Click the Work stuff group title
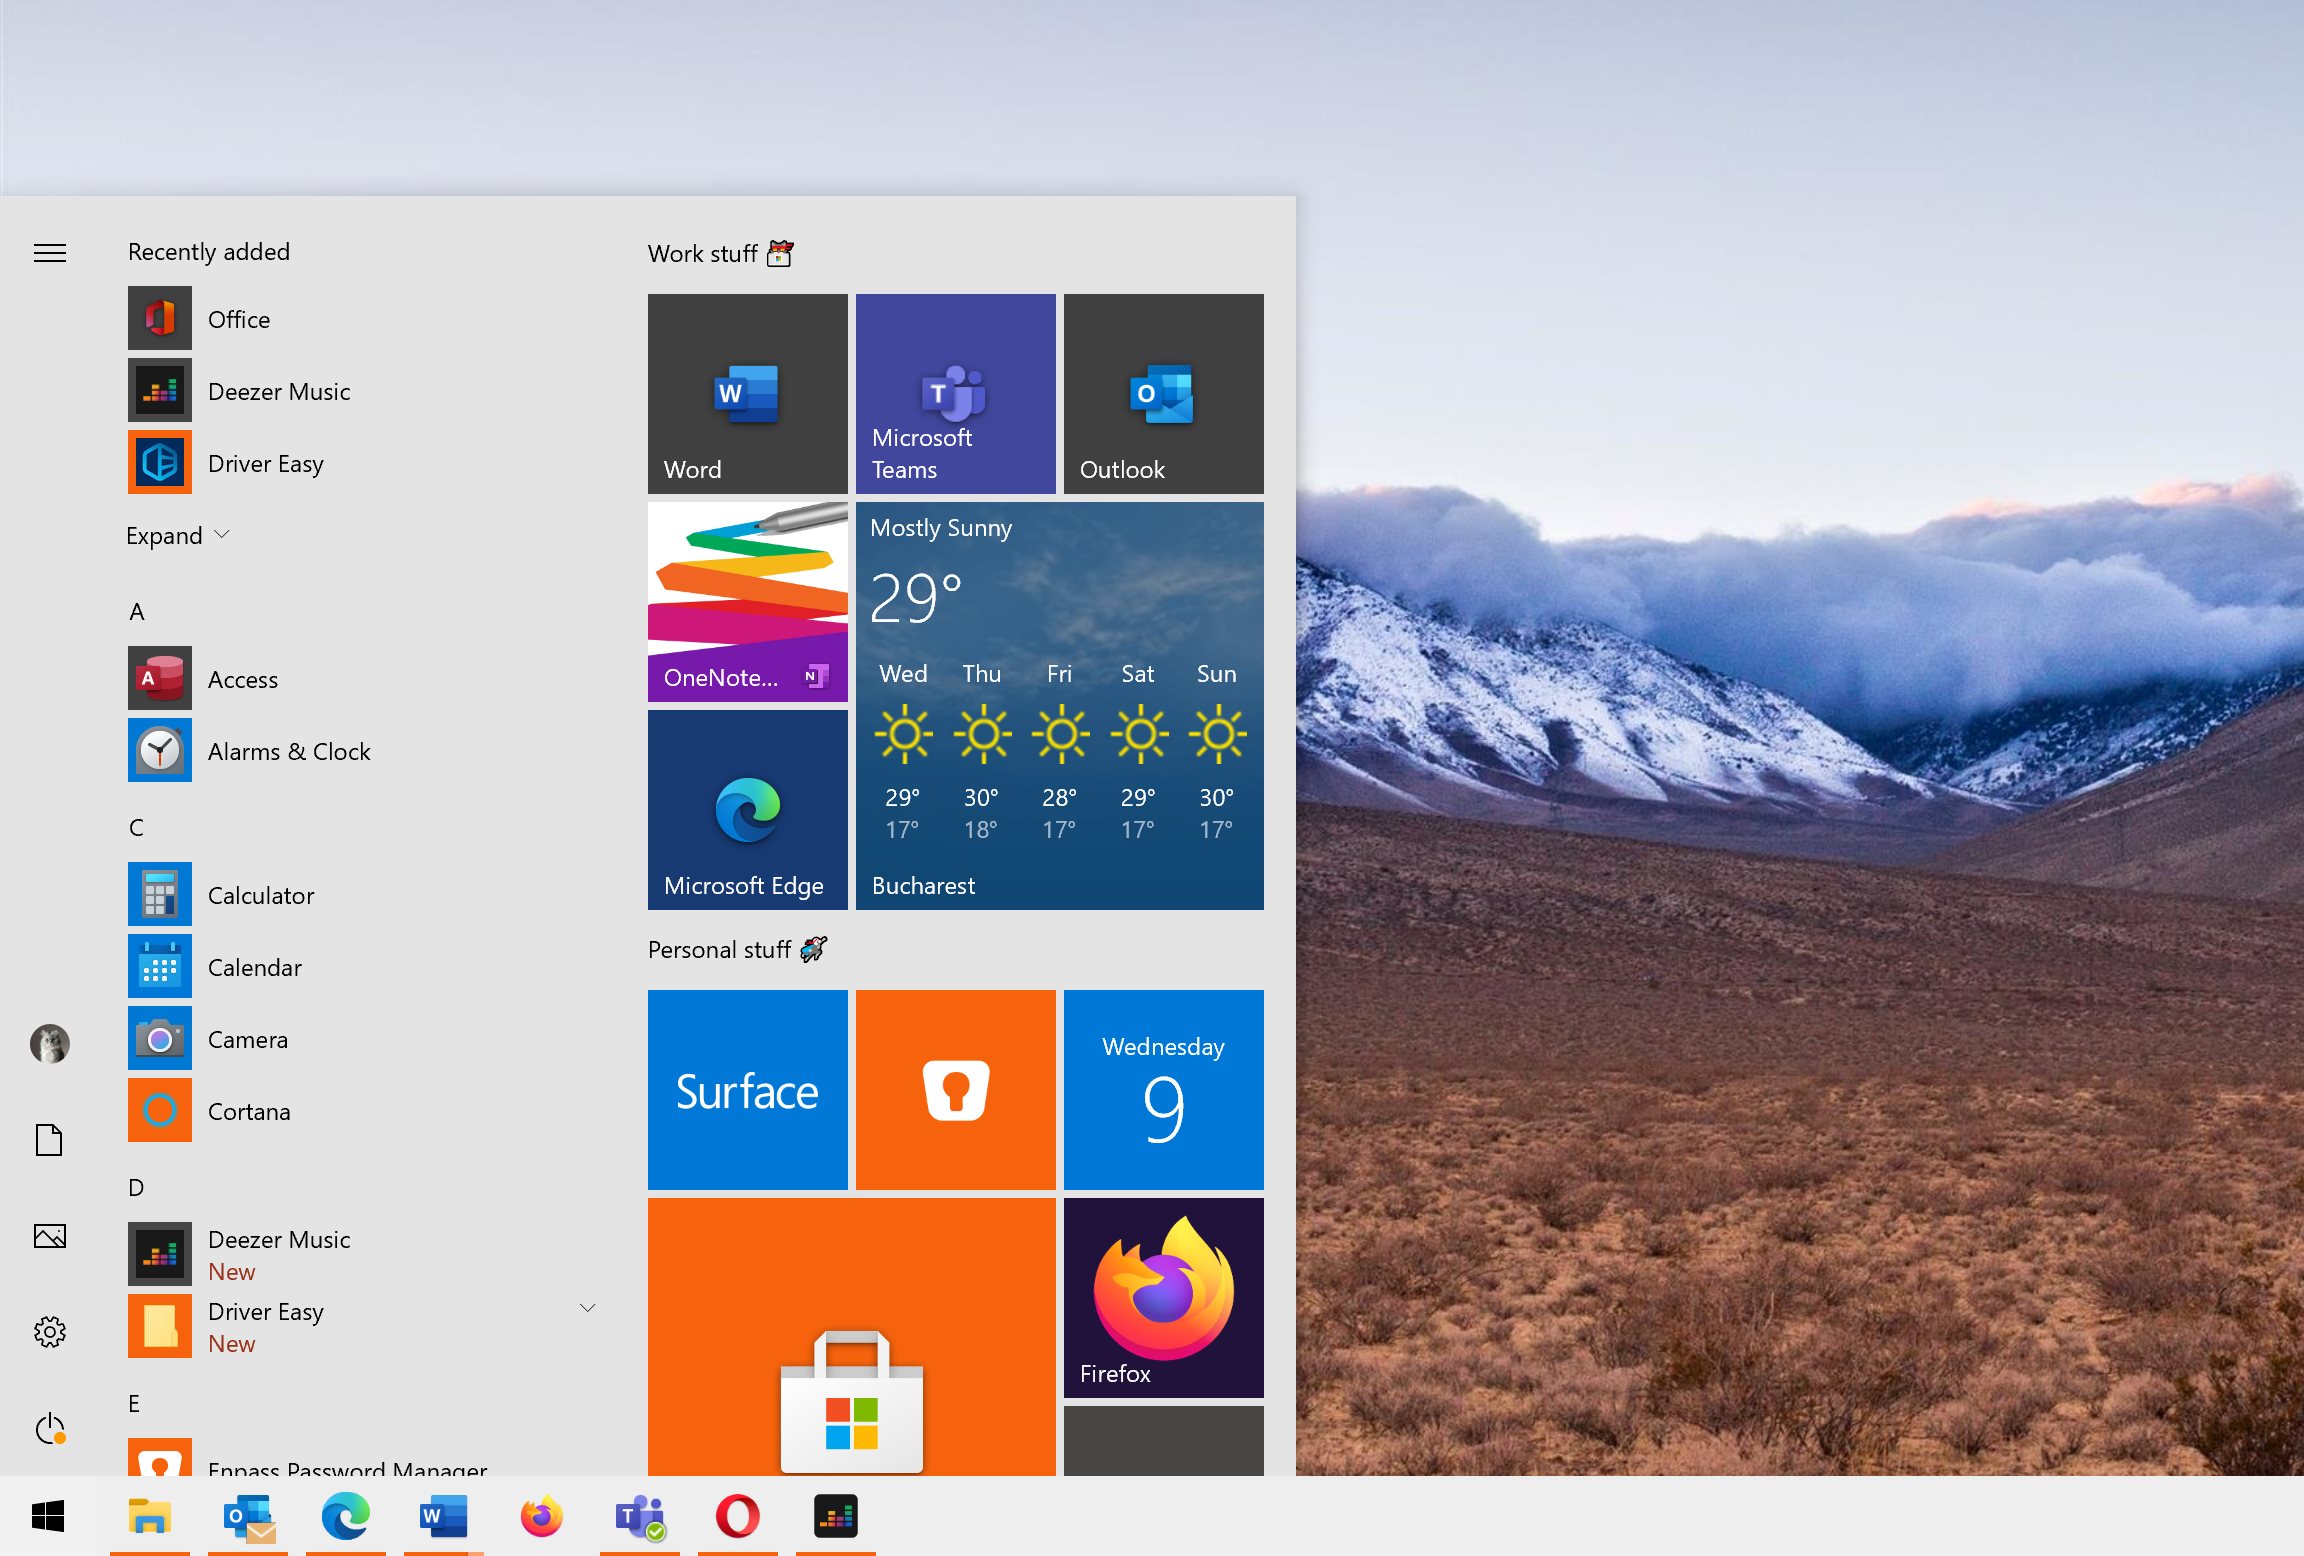 click(x=703, y=253)
